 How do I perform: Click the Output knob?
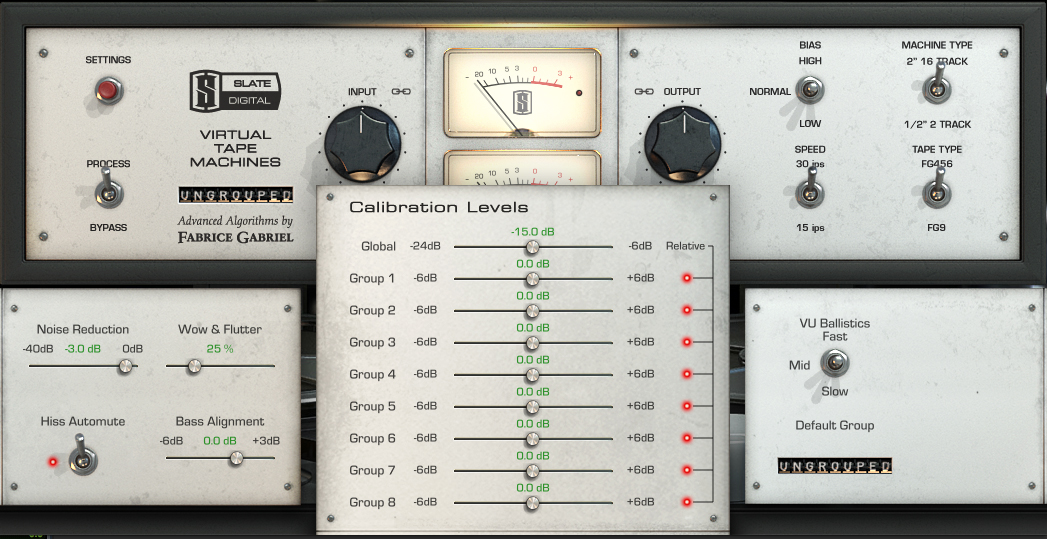click(x=683, y=144)
